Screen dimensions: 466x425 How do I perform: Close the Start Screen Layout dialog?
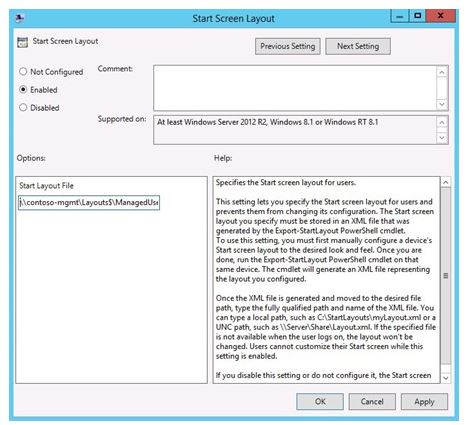(440, 16)
